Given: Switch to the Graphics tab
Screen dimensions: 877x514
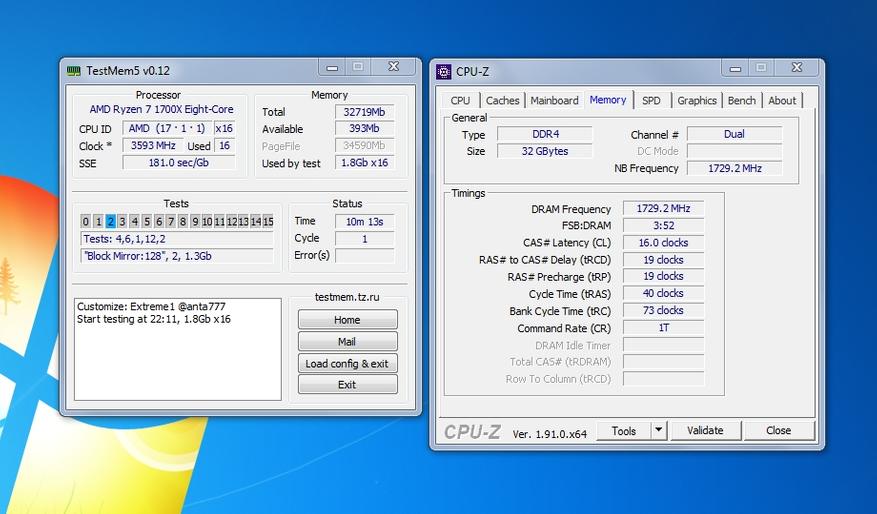Looking at the screenshot, I should tap(697, 101).
